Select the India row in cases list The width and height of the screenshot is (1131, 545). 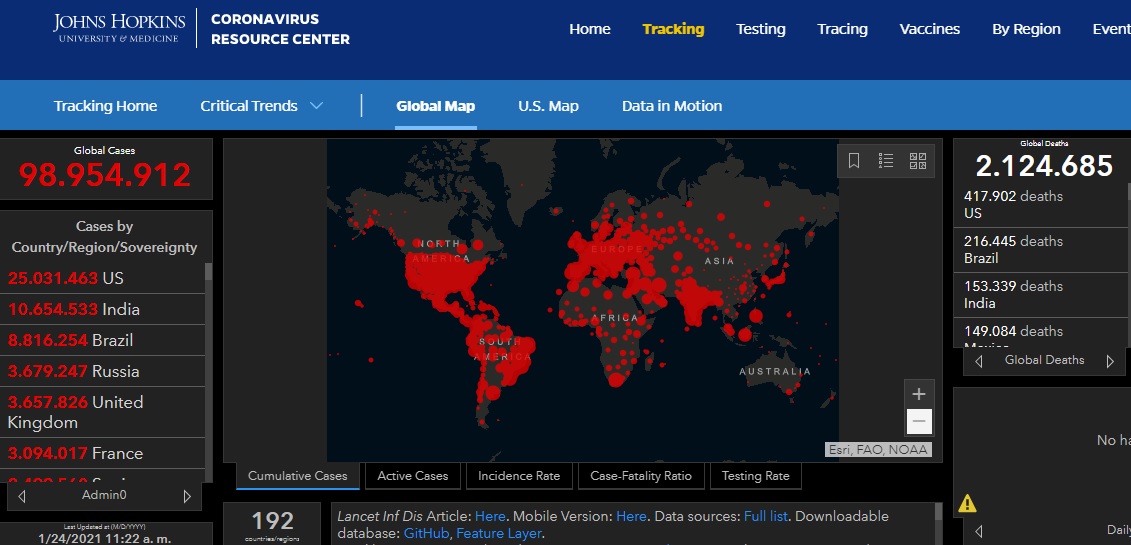click(x=102, y=309)
